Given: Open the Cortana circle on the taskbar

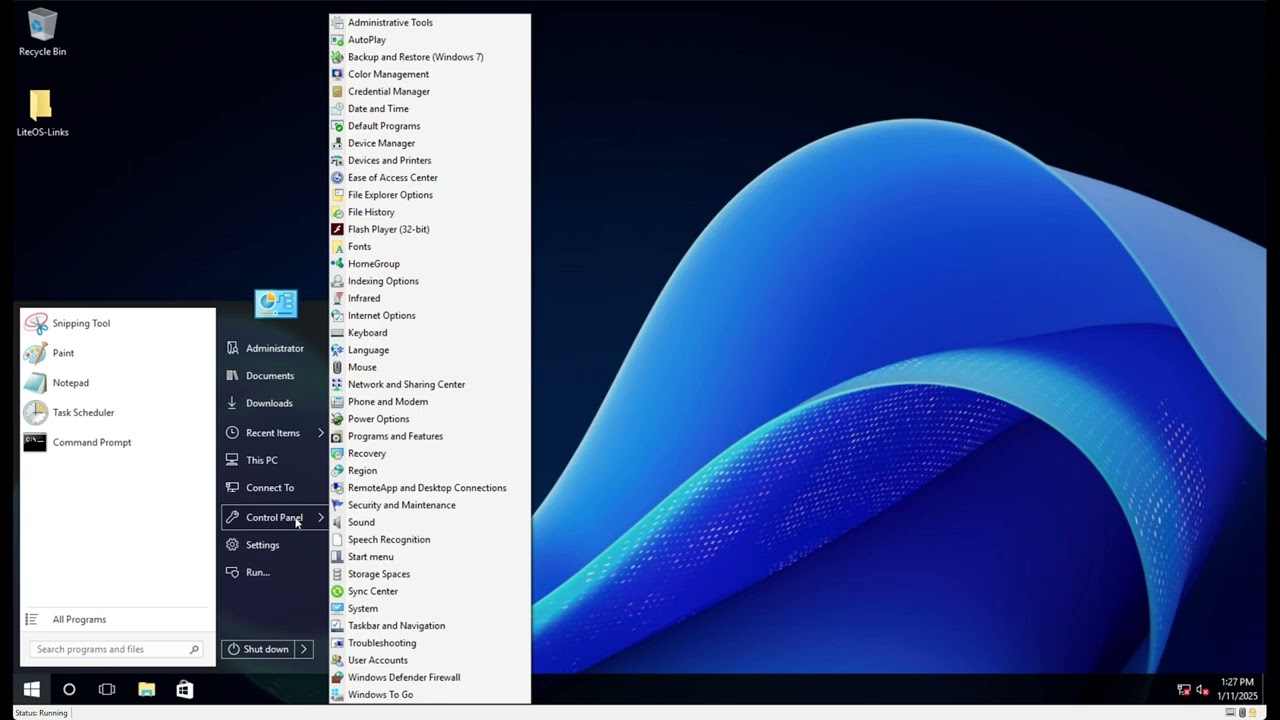Looking at the screenshot, I should pyautogui.click(x=69, y=689).
